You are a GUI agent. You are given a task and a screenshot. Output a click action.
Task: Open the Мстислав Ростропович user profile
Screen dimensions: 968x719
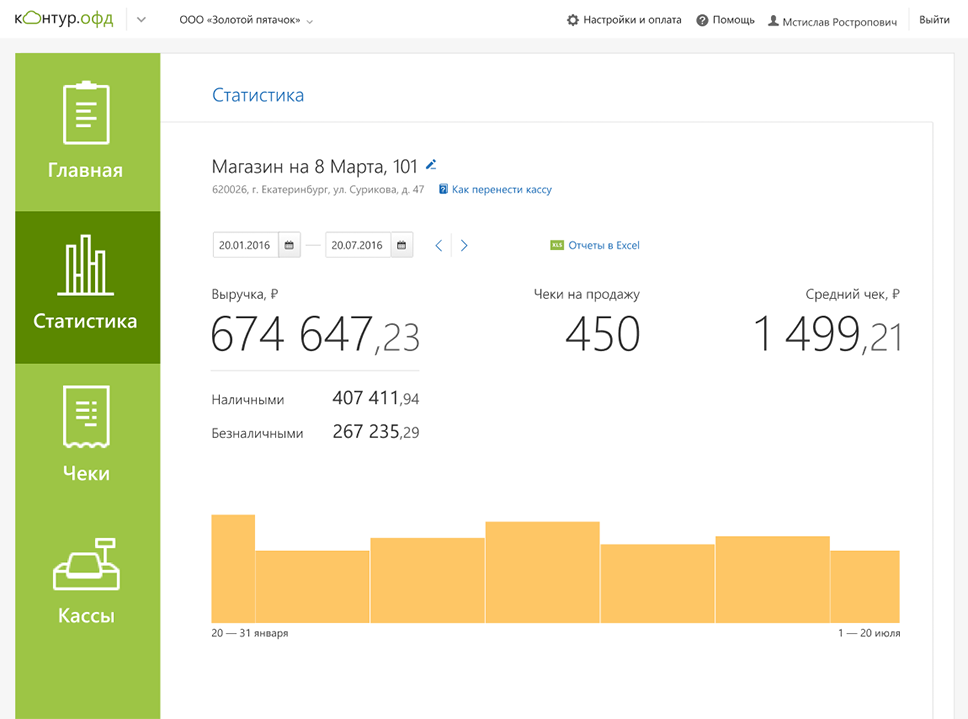pyautogui.click(x=832, y=20)
